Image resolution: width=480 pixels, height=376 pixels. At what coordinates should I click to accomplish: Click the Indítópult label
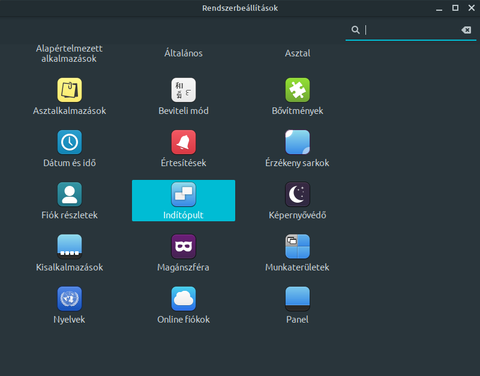(x=183, y=215)
